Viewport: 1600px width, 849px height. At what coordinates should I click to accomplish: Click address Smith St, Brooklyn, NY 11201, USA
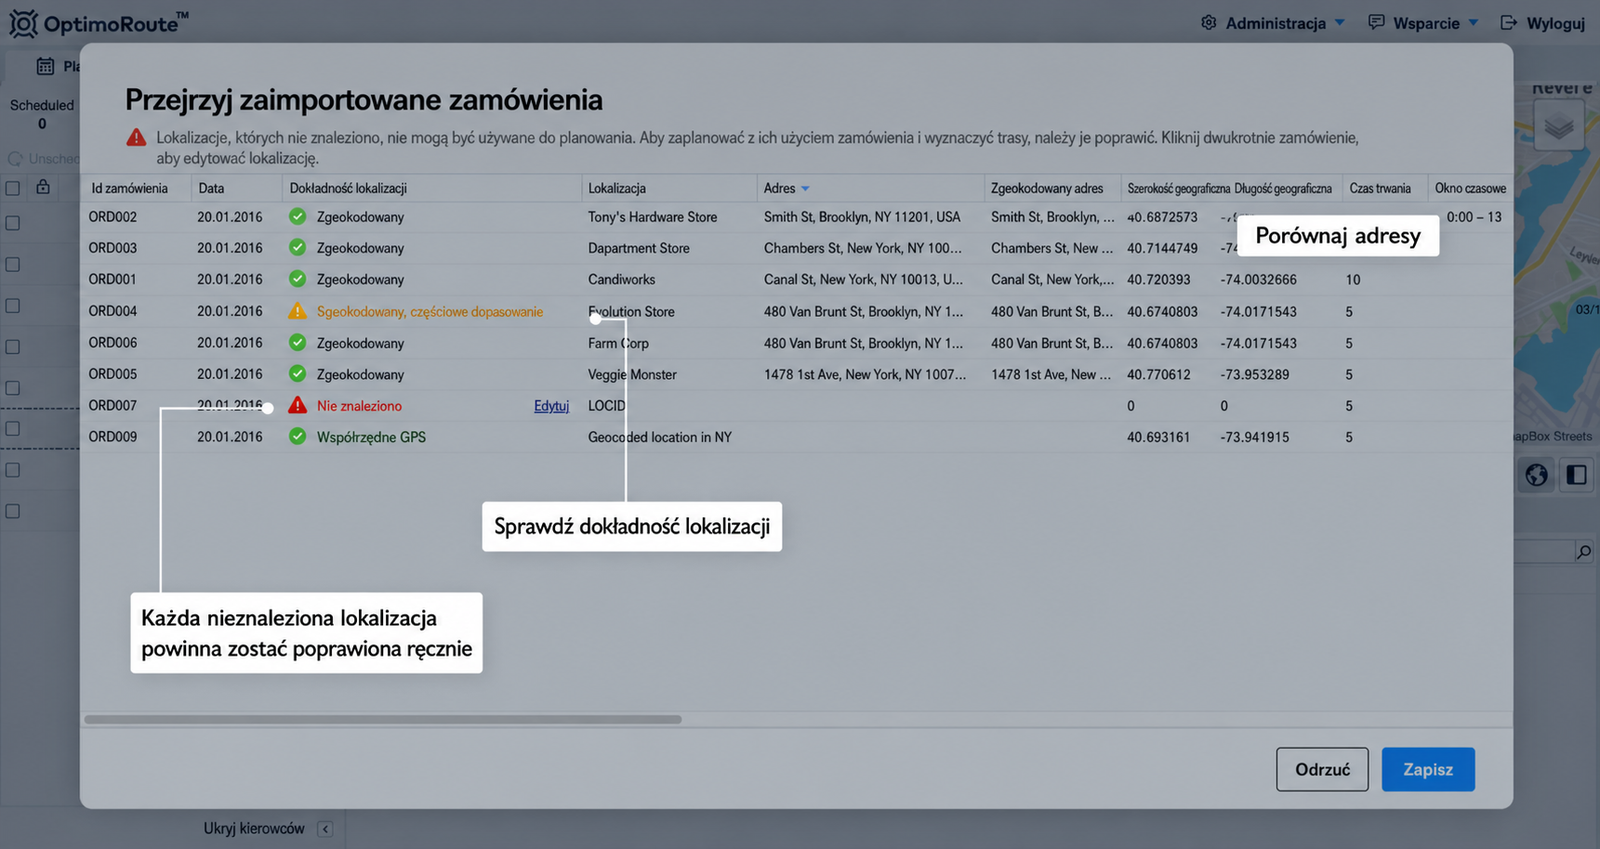tap(862, 217)
